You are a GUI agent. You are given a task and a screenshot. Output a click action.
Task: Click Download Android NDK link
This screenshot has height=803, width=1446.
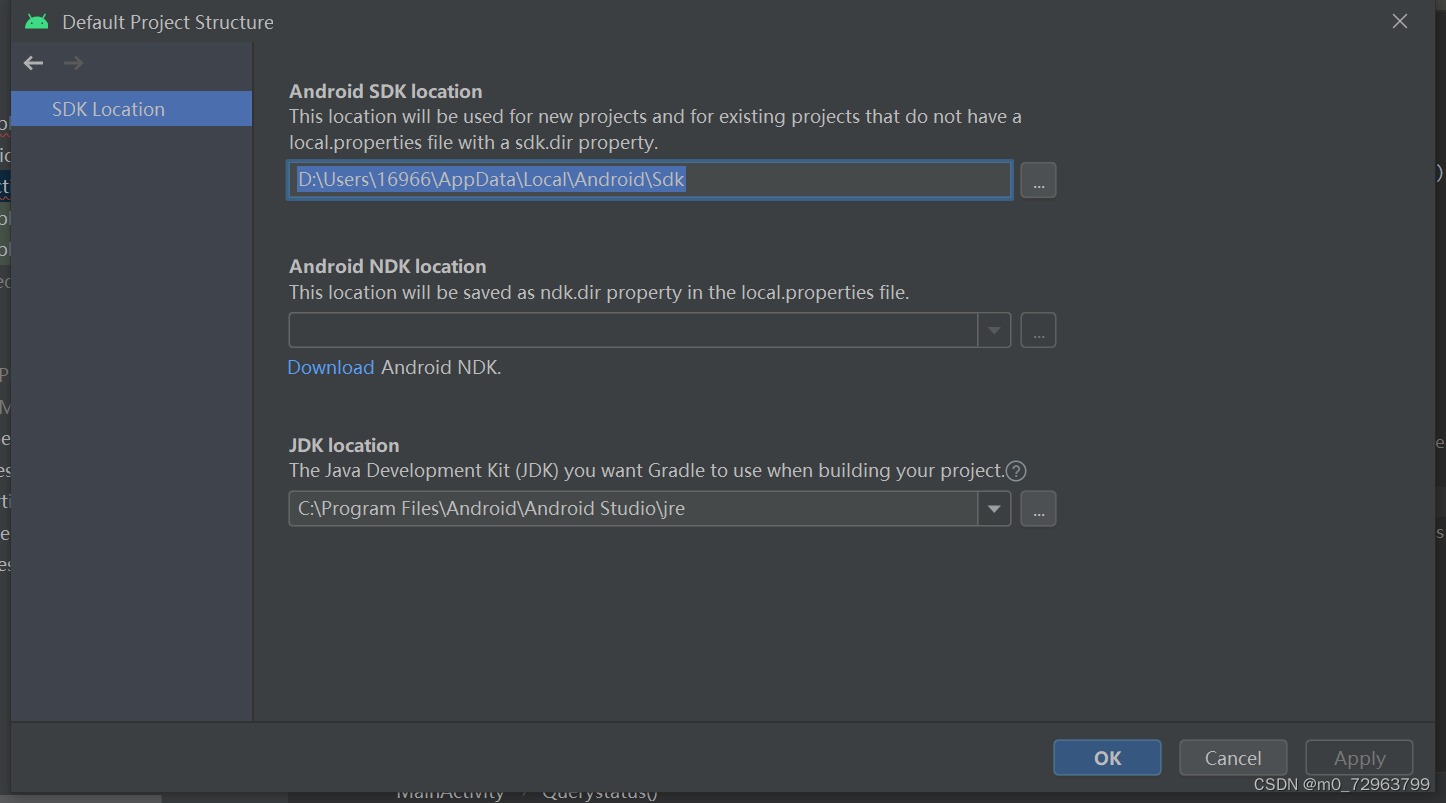[331, 367]
